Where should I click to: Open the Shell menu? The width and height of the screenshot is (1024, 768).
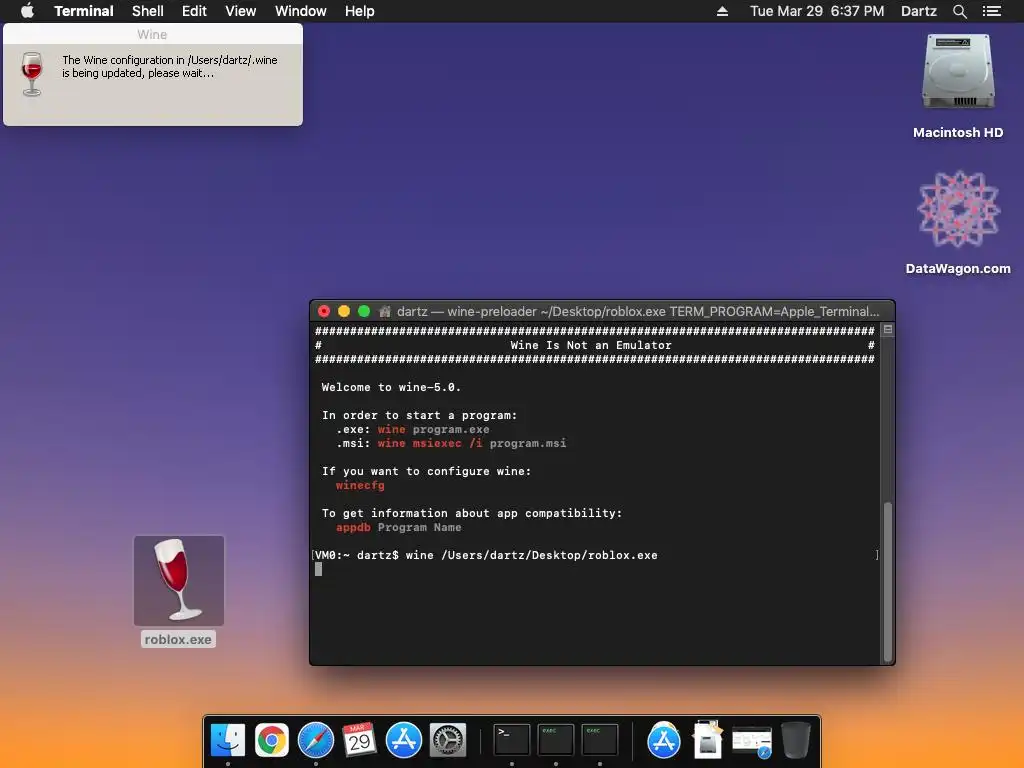[x=148, y=11]
